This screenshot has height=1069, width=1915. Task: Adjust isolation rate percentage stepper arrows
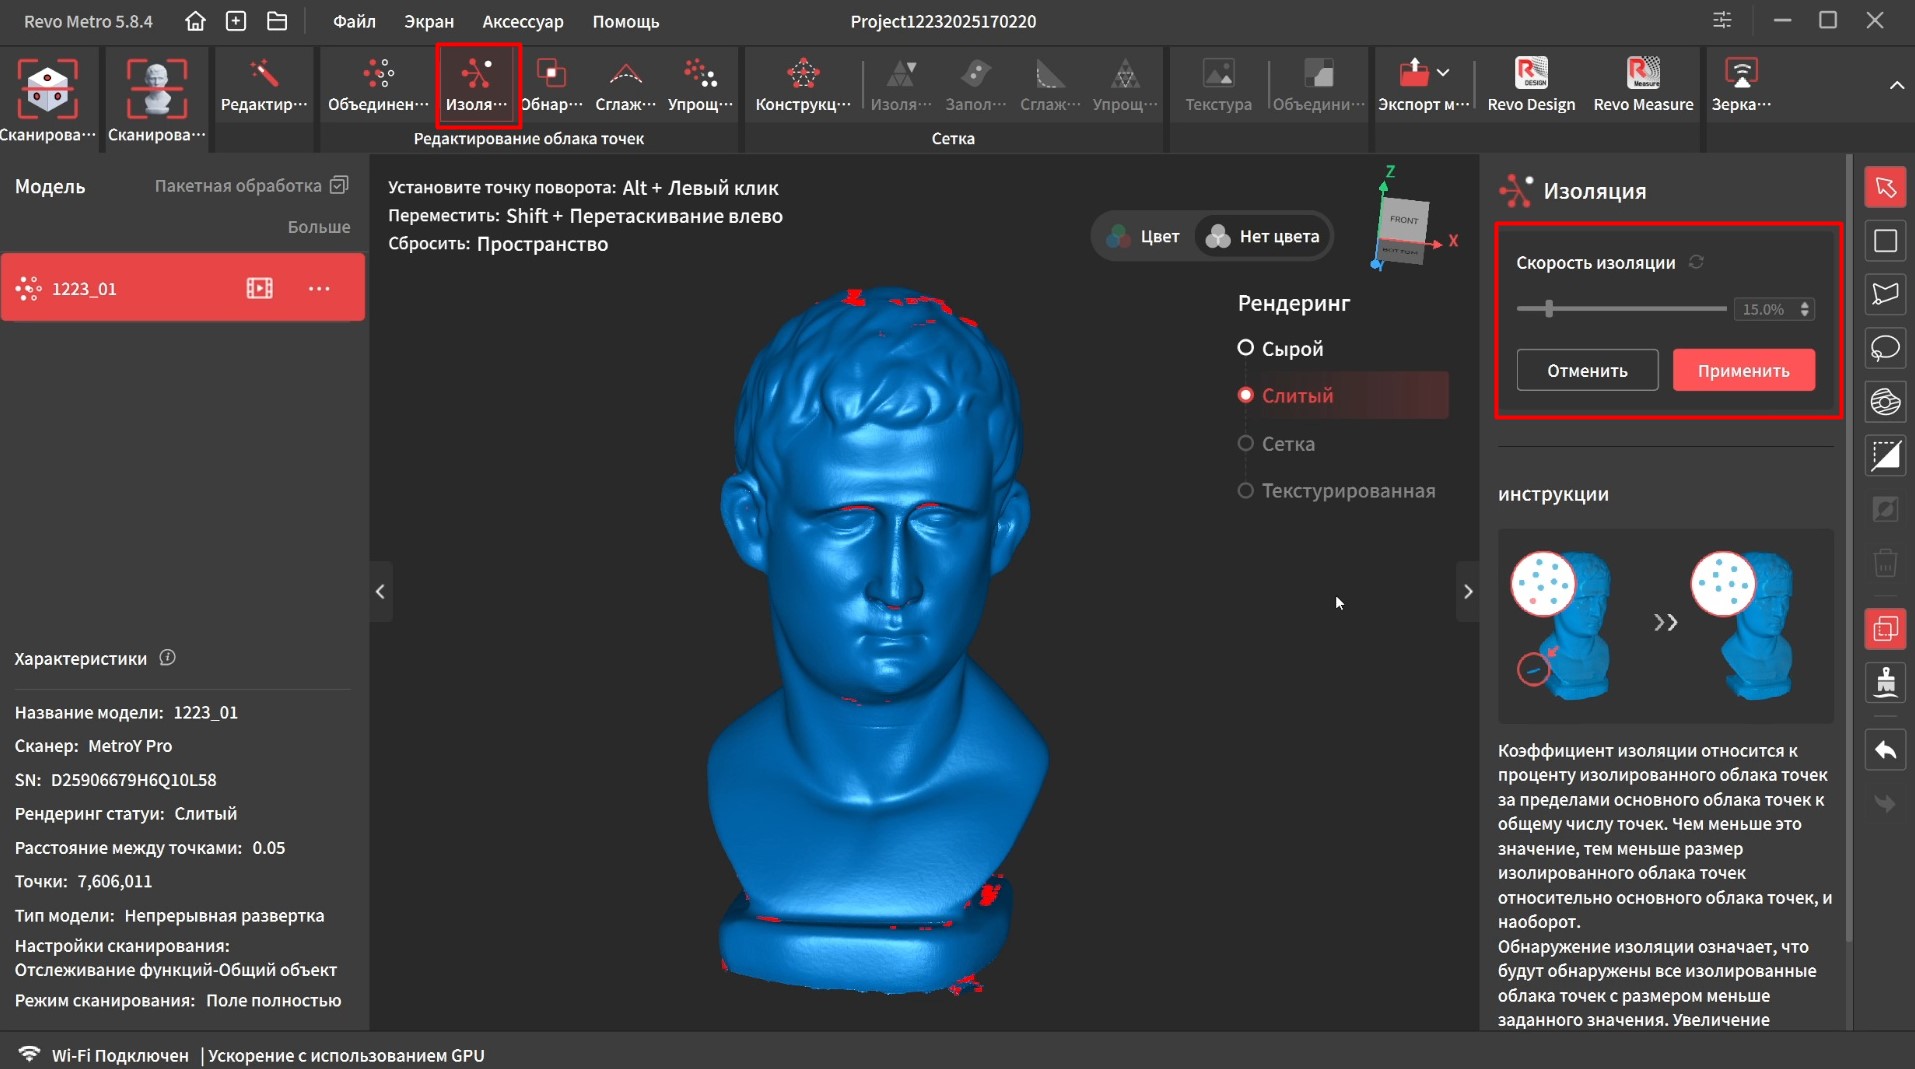pyautogui.click(x=1805, y=309)
